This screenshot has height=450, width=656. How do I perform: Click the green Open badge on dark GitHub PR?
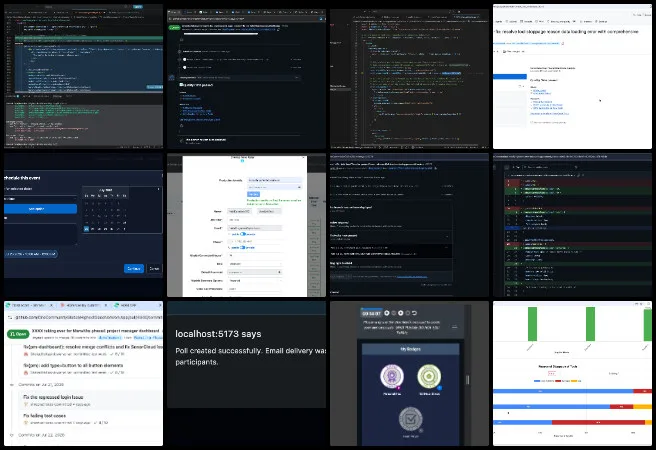coord(174,27)
